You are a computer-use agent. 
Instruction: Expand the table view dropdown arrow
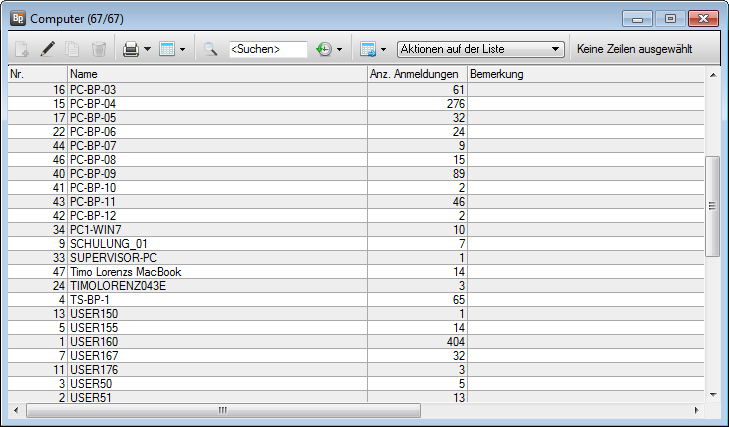(182, 48)
